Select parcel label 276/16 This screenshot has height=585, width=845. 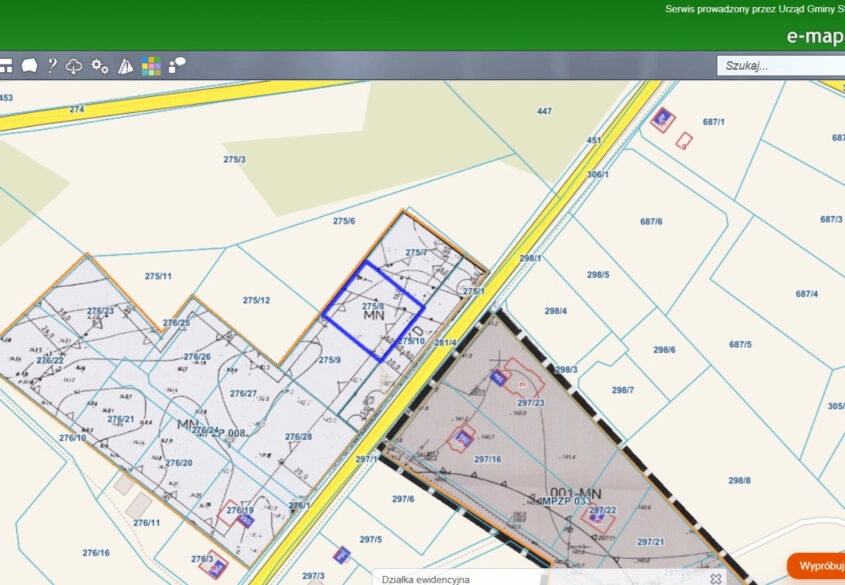pos(96,553)
